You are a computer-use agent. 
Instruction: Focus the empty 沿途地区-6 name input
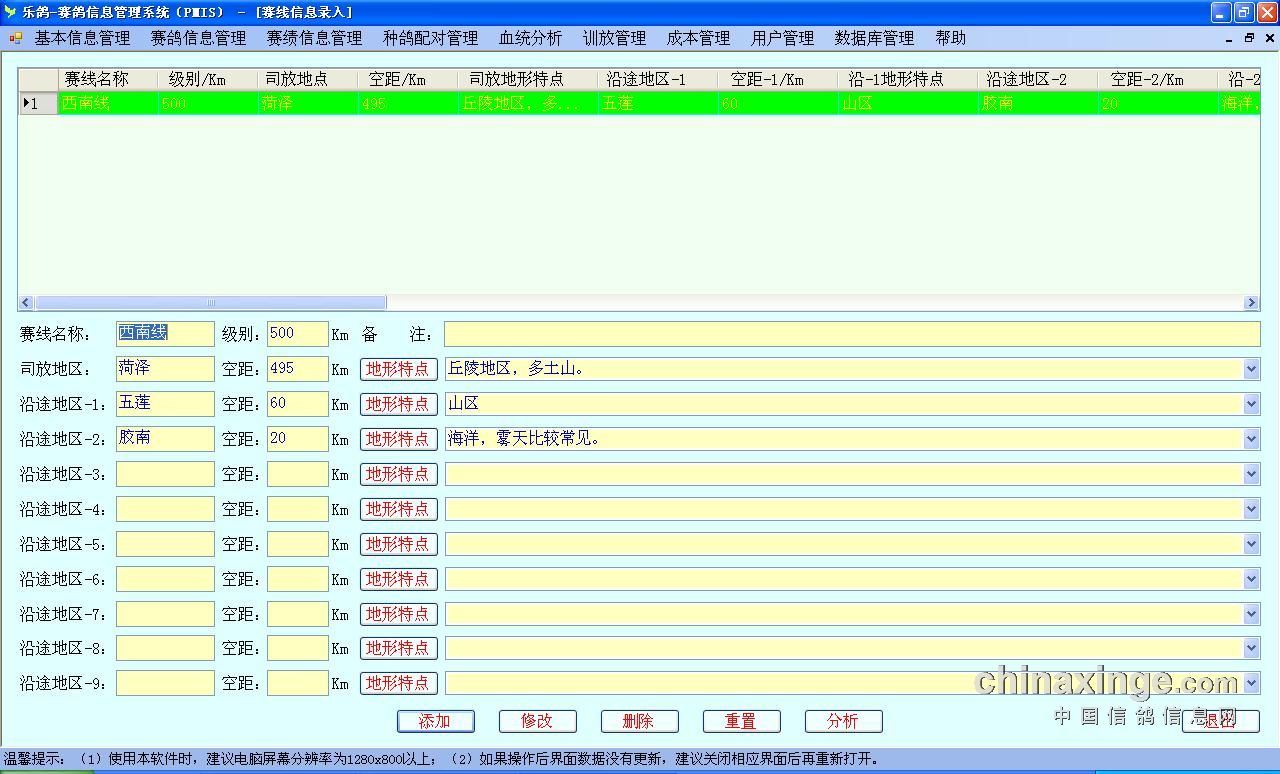point(165,579)
